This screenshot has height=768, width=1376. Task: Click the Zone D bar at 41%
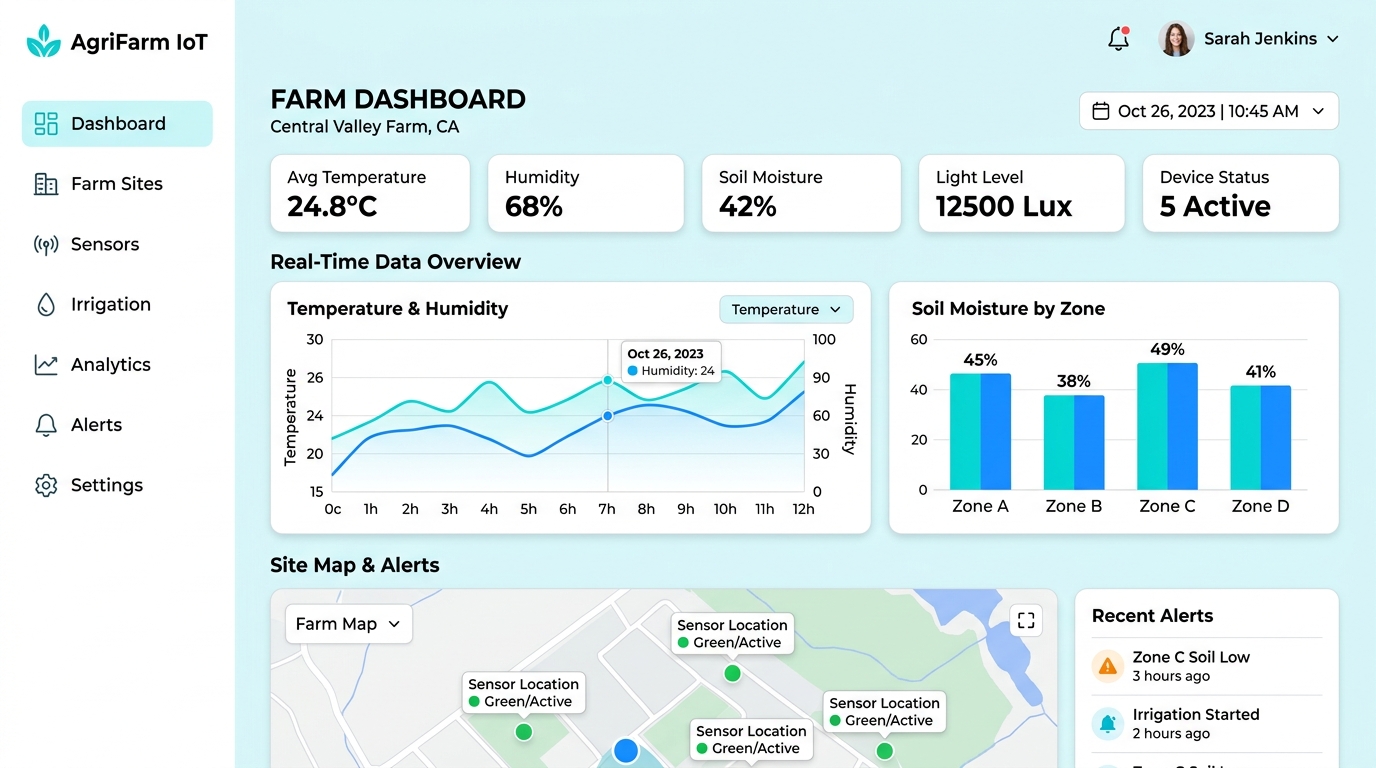(1260, 438)
